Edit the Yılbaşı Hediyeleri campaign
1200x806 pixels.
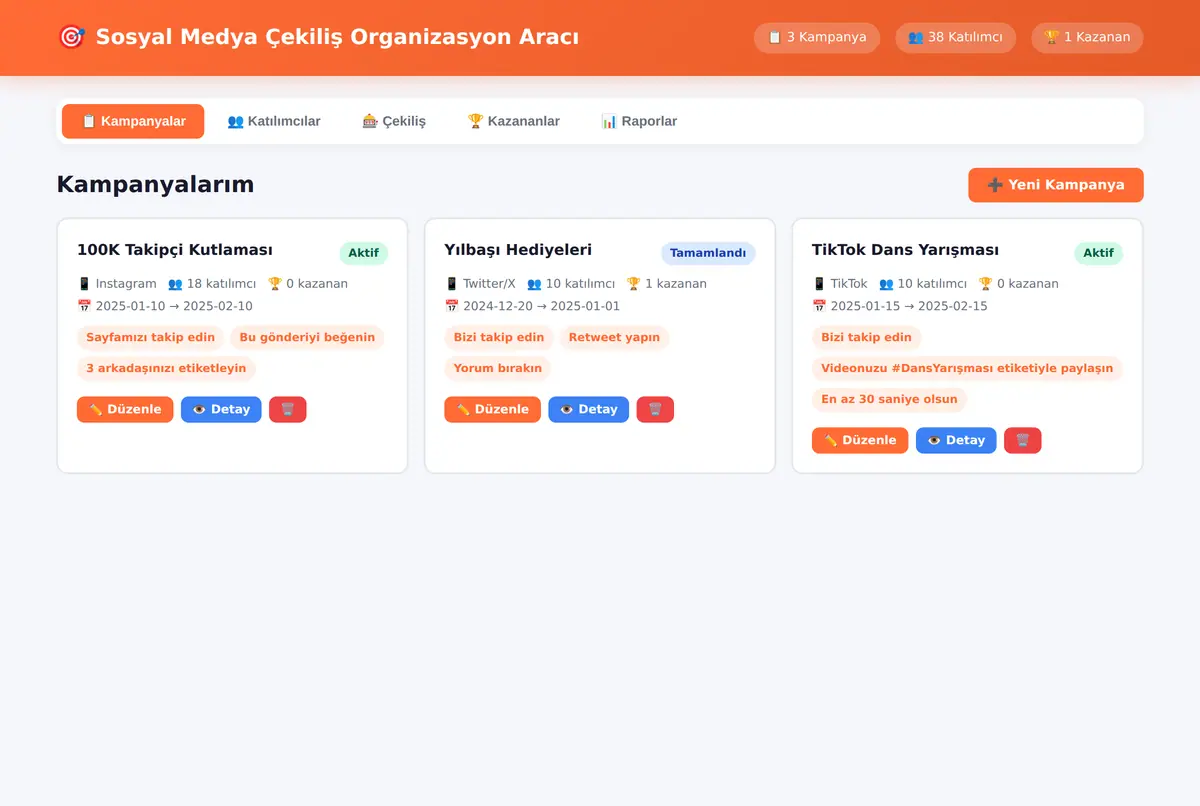[x=492, y=409]
